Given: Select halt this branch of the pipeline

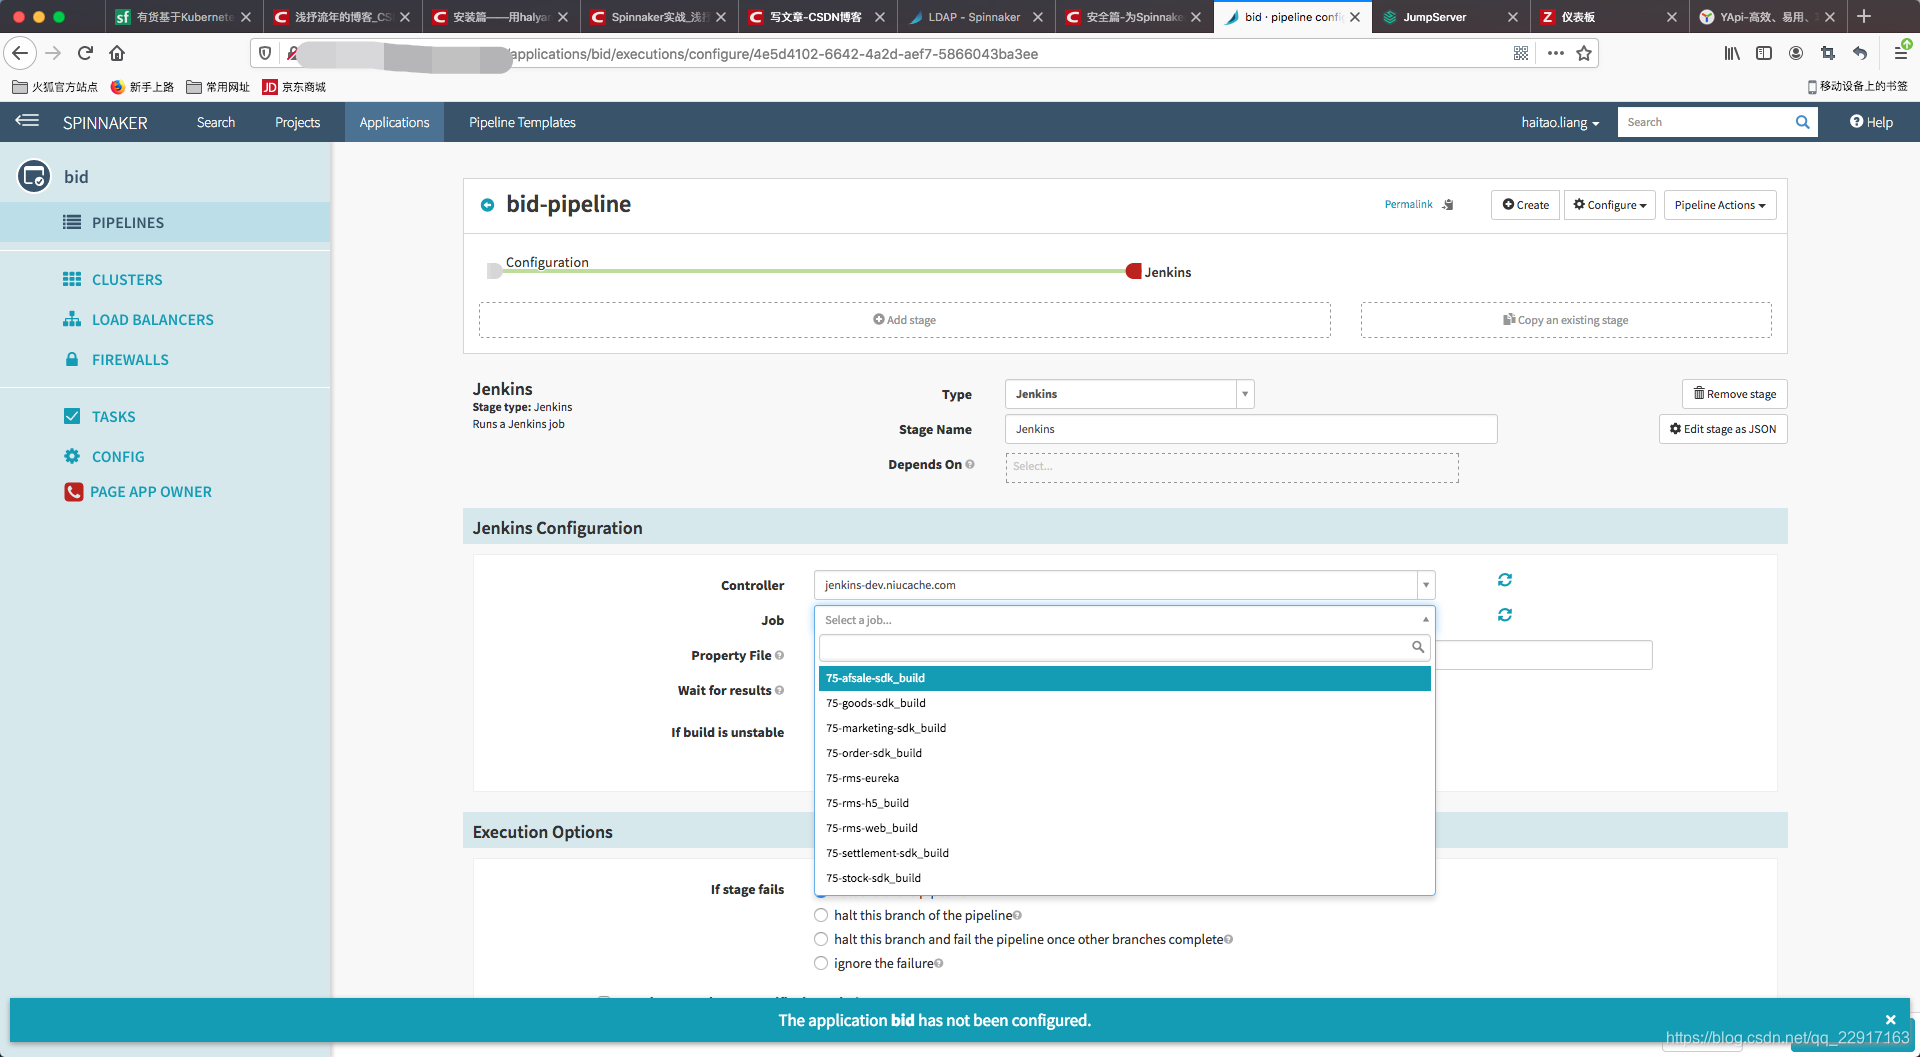Looking at the screenshot, I should pos(821,915).
